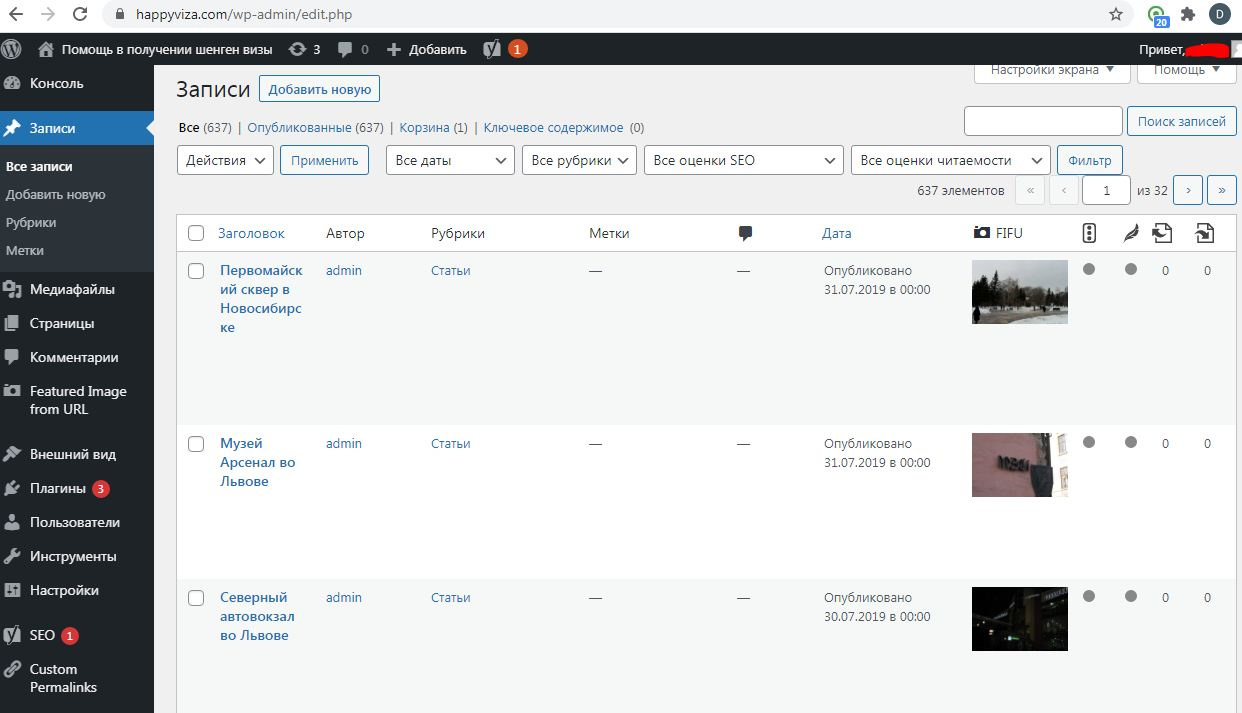Expand the Все рубрики category filter
This screenshot has width=1242, height=713.
point(579,160)
